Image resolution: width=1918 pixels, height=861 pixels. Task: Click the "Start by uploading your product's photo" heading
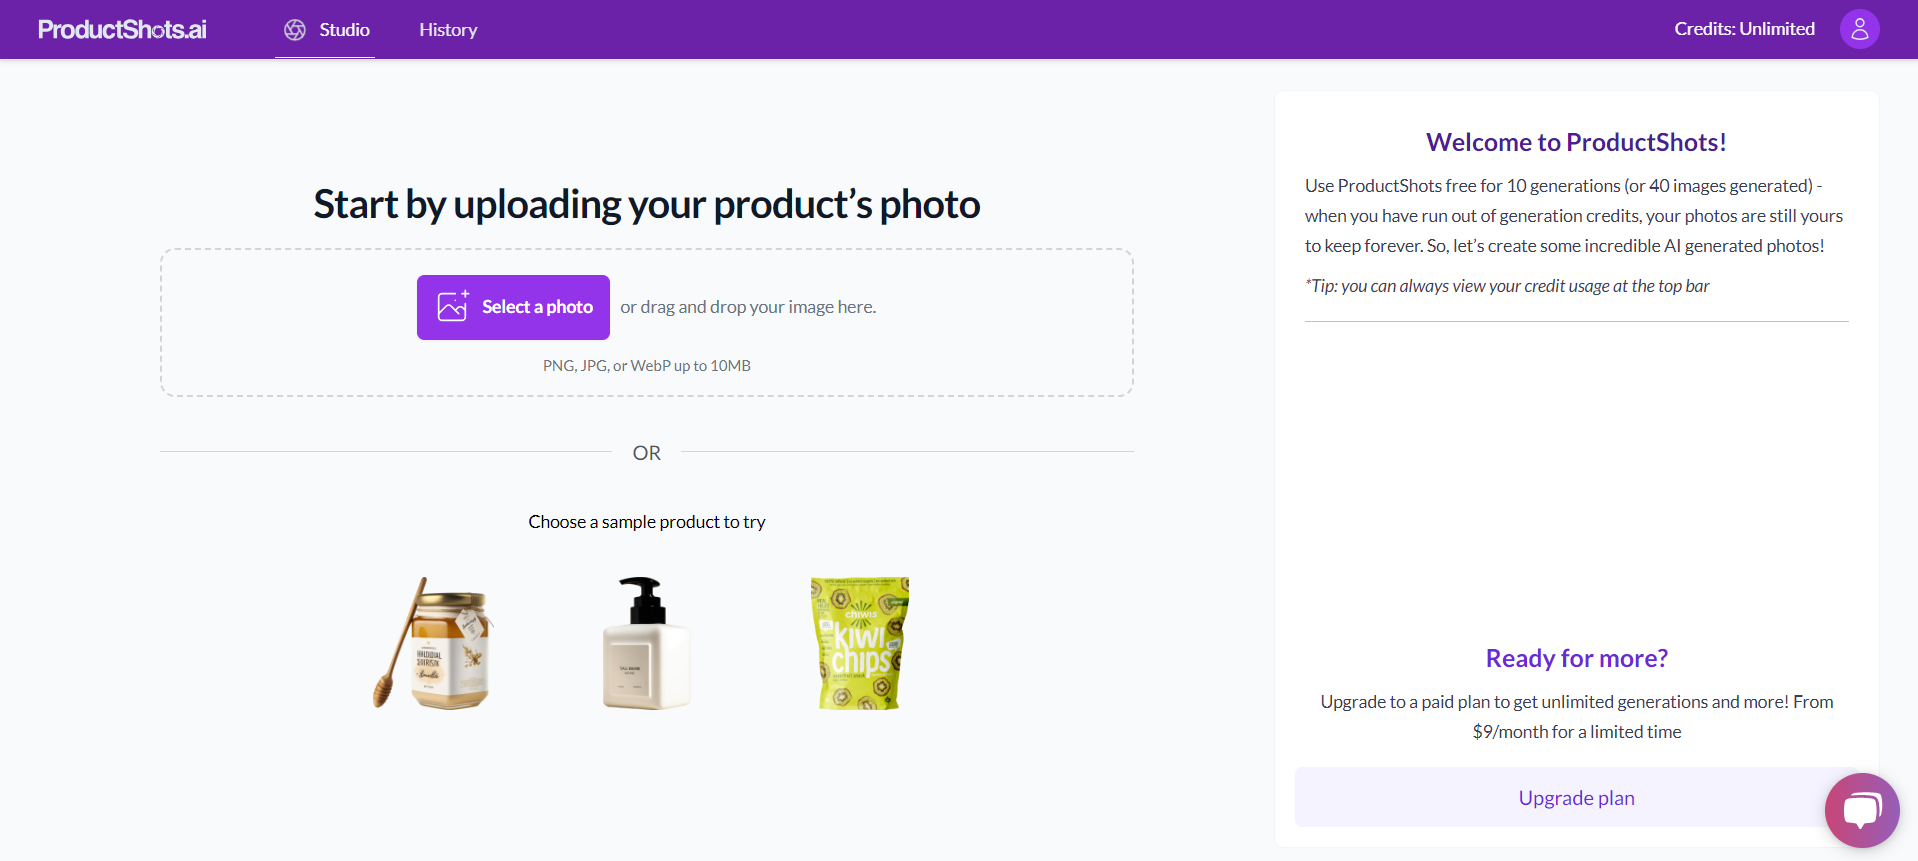[x=646, y=204]
